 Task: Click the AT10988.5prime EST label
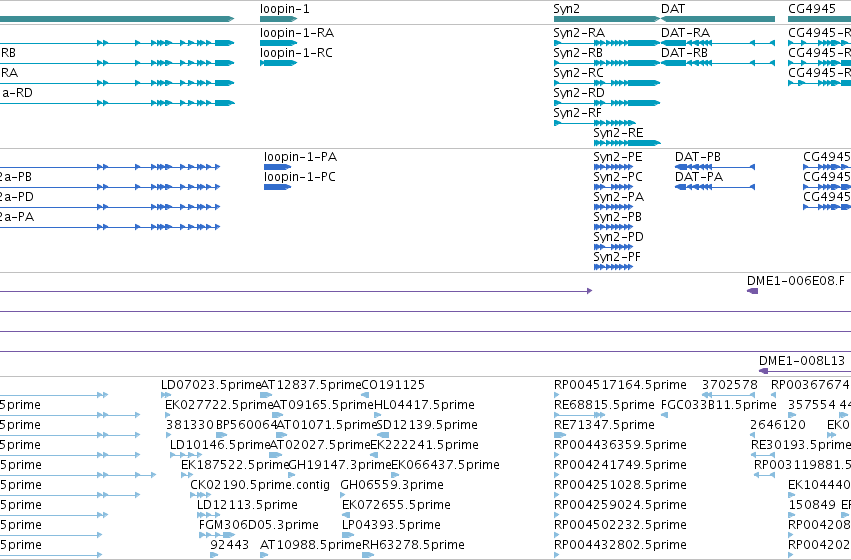click(310, 545)
